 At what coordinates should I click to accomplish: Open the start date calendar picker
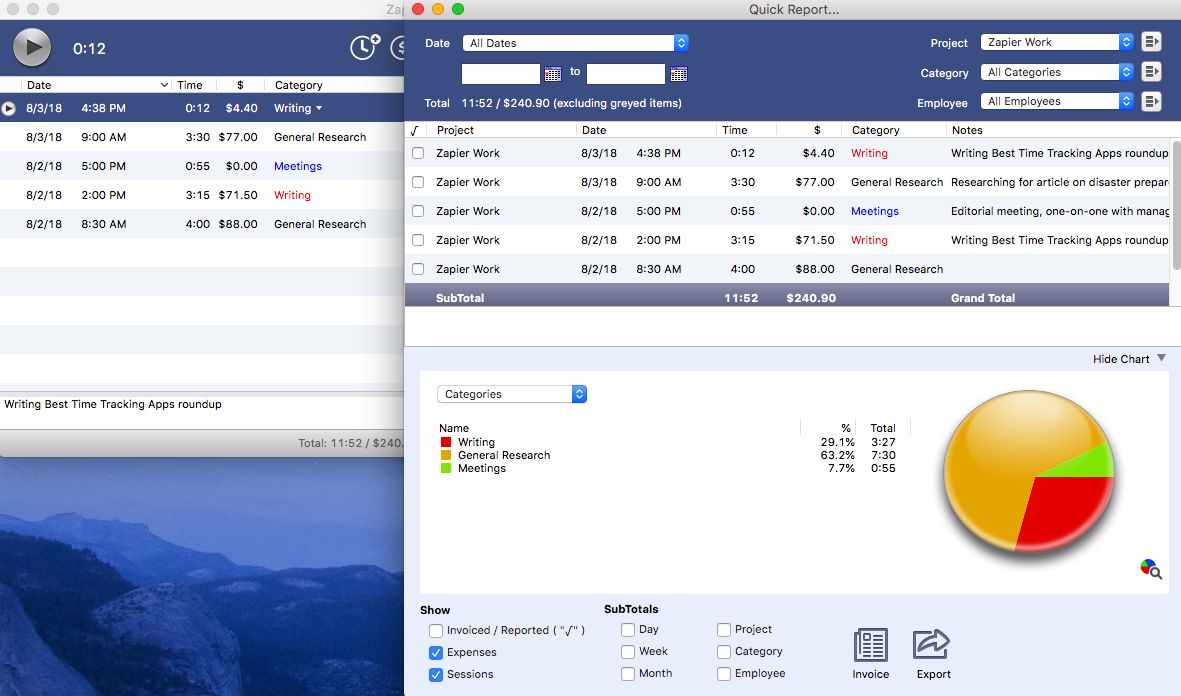point(553,74)
